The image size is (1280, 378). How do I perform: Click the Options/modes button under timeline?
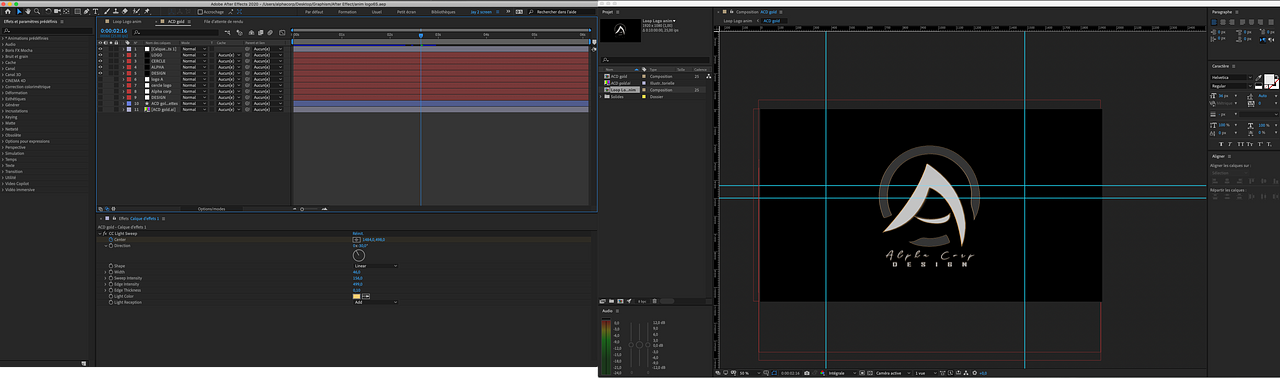point(211,209)
